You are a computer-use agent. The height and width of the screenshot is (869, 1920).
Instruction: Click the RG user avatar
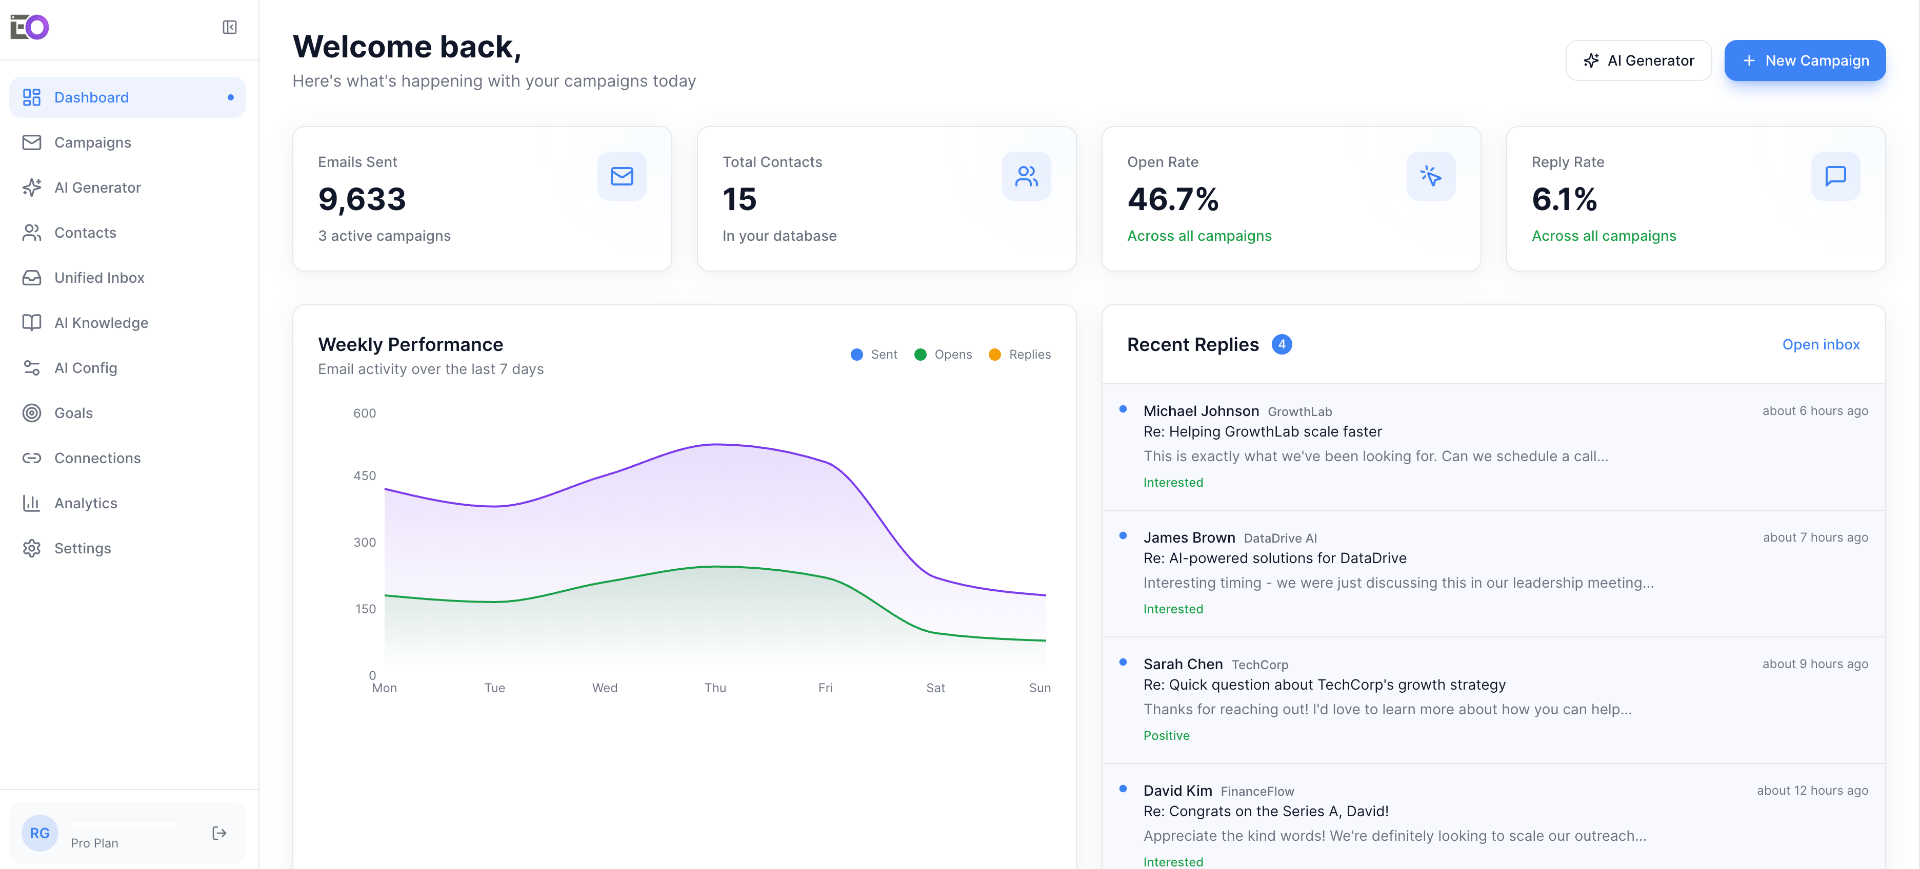pyautogui.click(x=40, y=833)
